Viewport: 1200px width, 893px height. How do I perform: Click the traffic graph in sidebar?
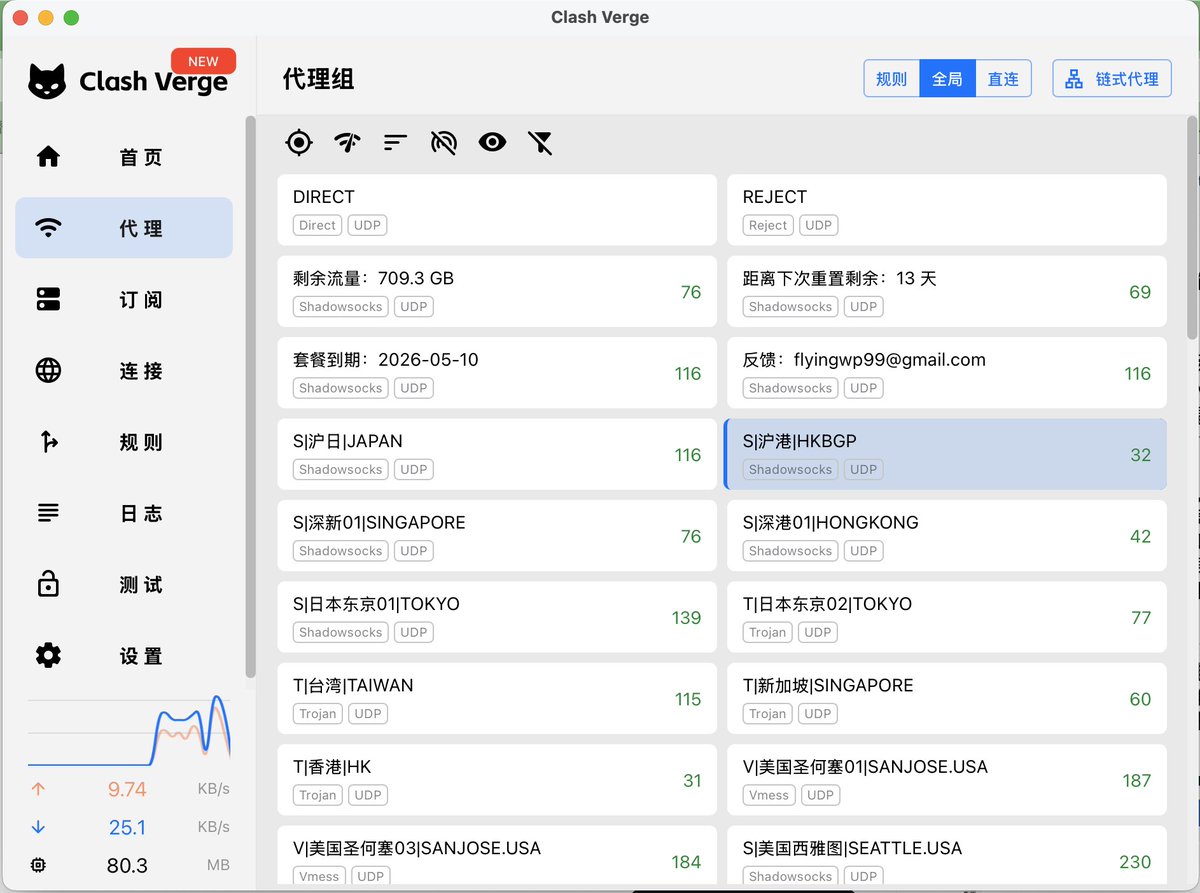(129, 732)
